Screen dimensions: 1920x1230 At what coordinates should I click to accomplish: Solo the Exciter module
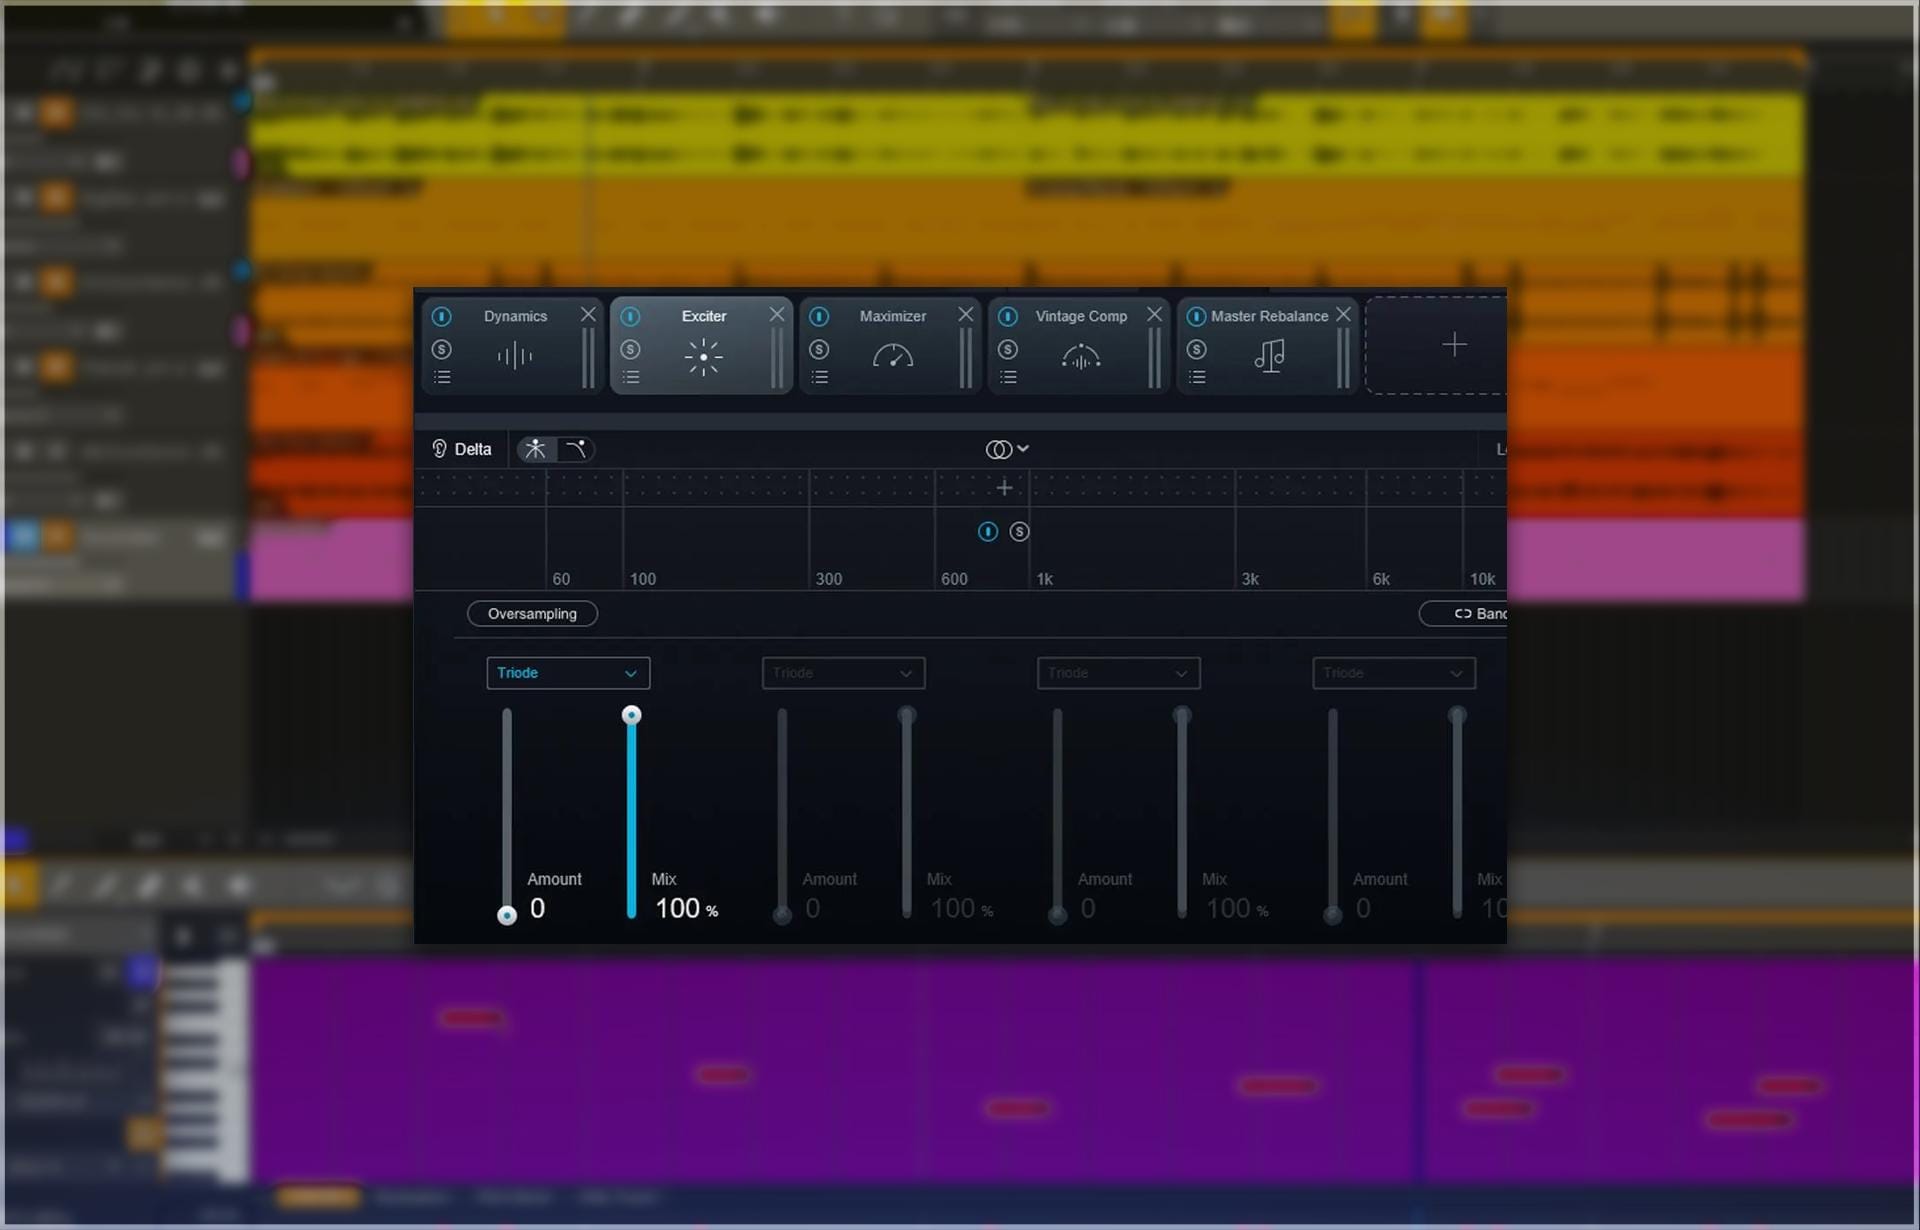[x=630, y=349]
